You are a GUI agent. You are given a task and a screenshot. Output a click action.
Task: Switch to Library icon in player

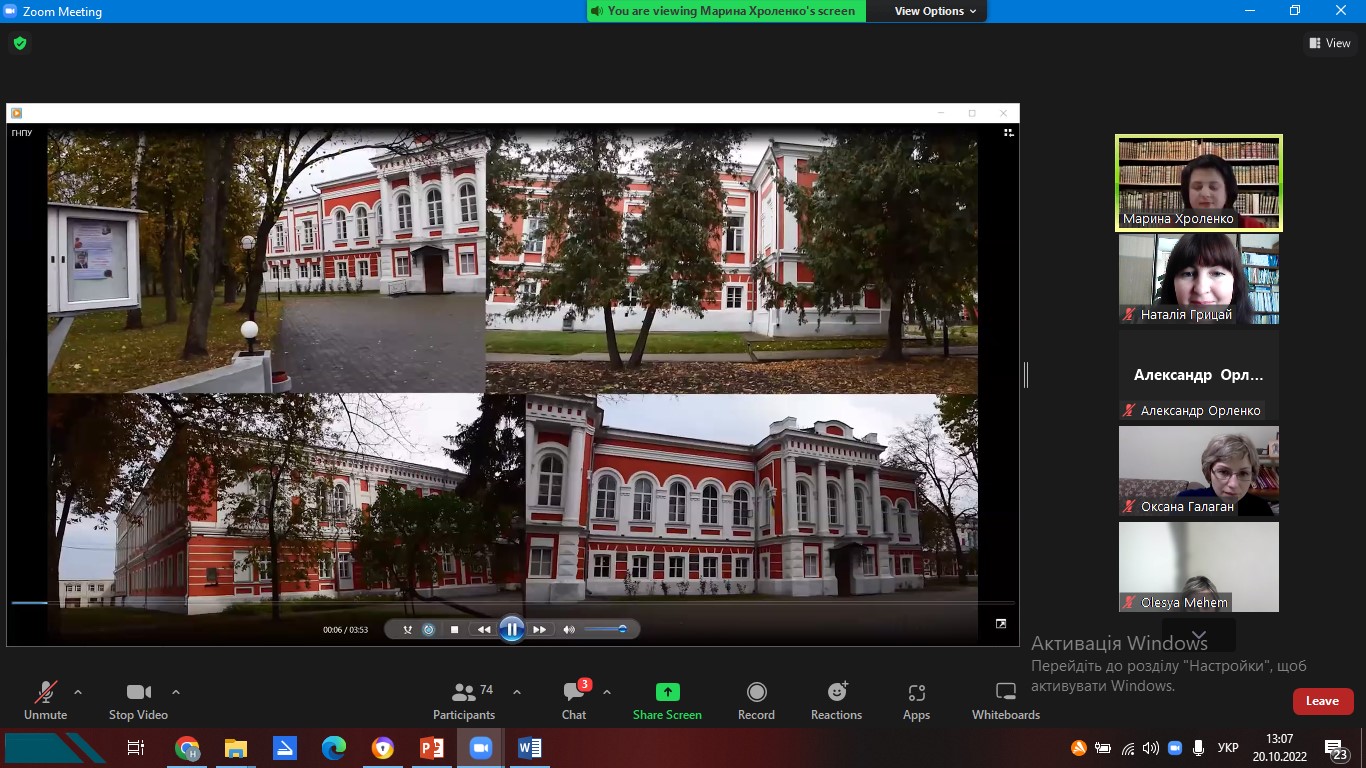(x=1009, y=132)
